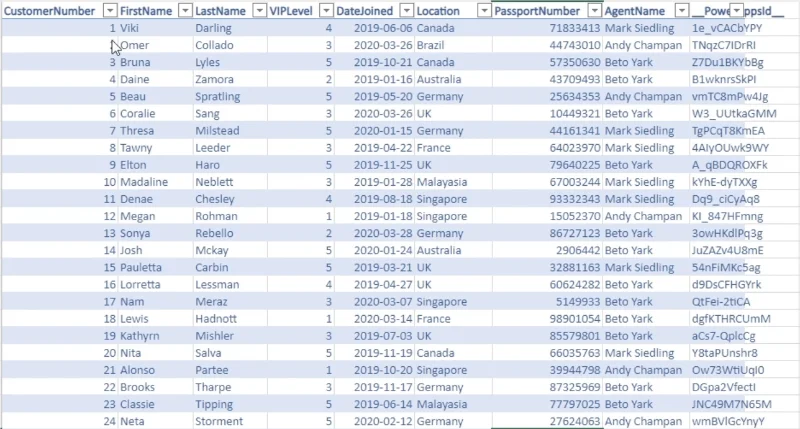
Task: Open the PowerAppsId column filter dropdown
Action: point(736,11)
